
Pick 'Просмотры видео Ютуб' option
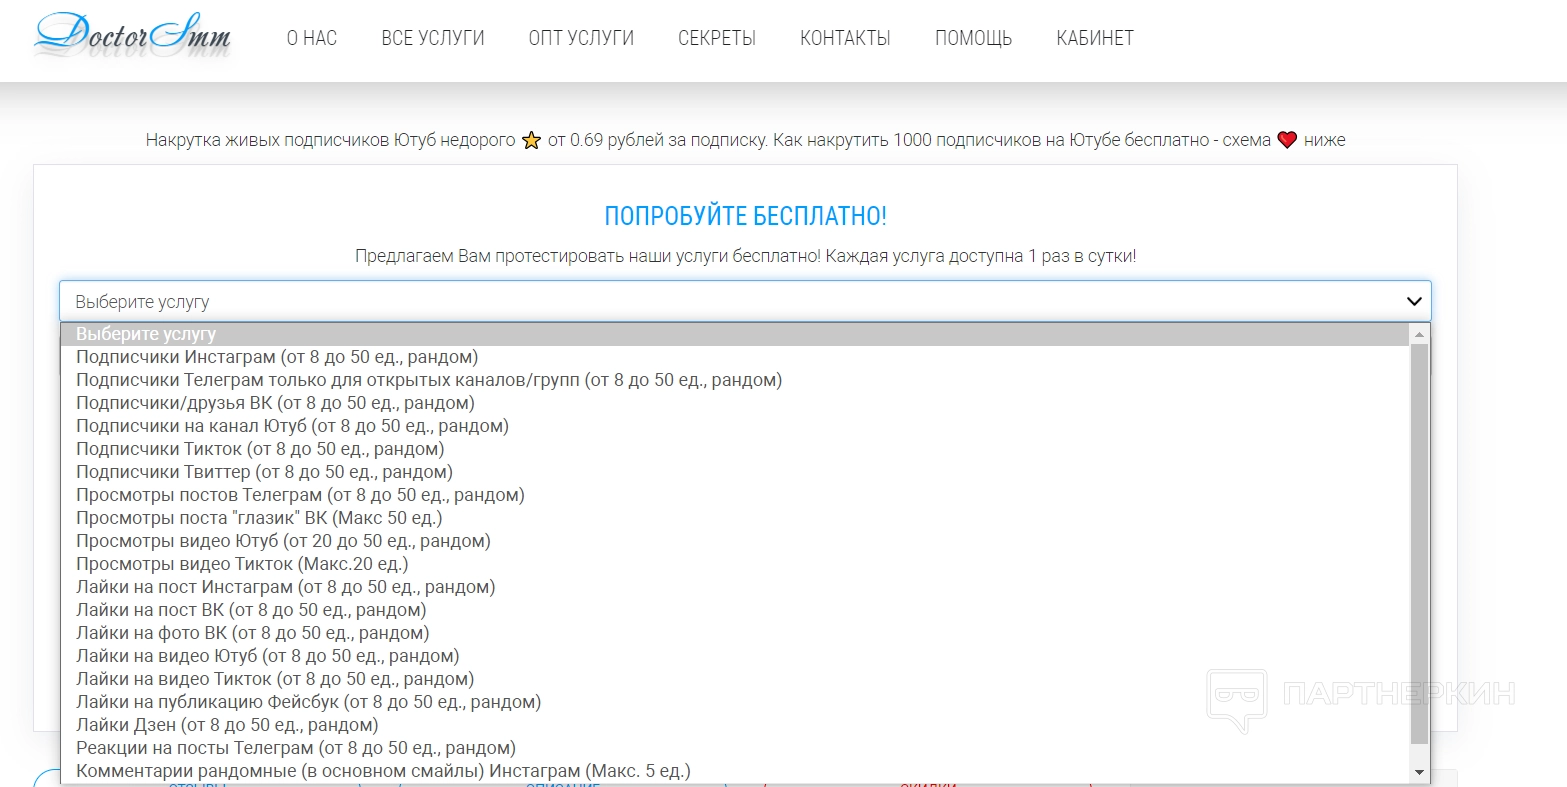735,541
